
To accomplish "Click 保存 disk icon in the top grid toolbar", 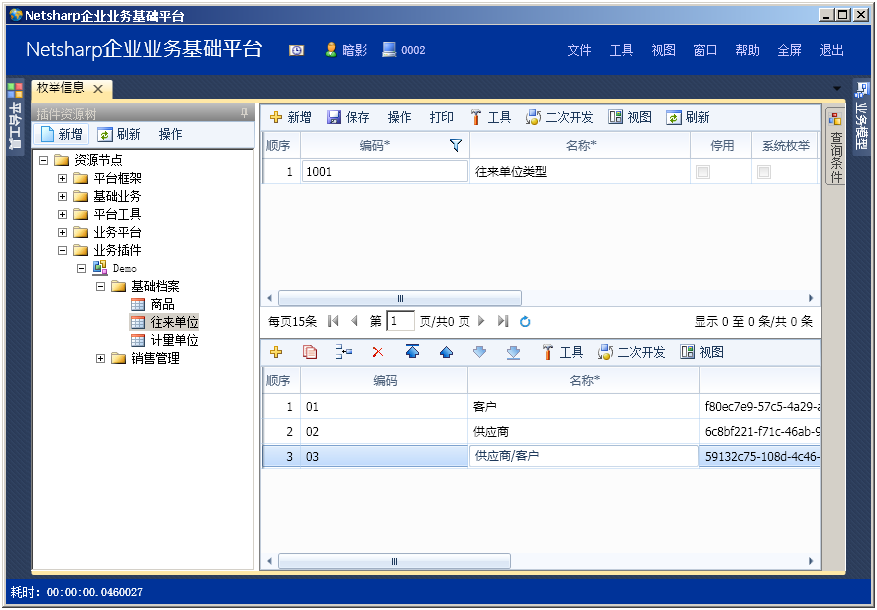I will click(x=348, y=117).
